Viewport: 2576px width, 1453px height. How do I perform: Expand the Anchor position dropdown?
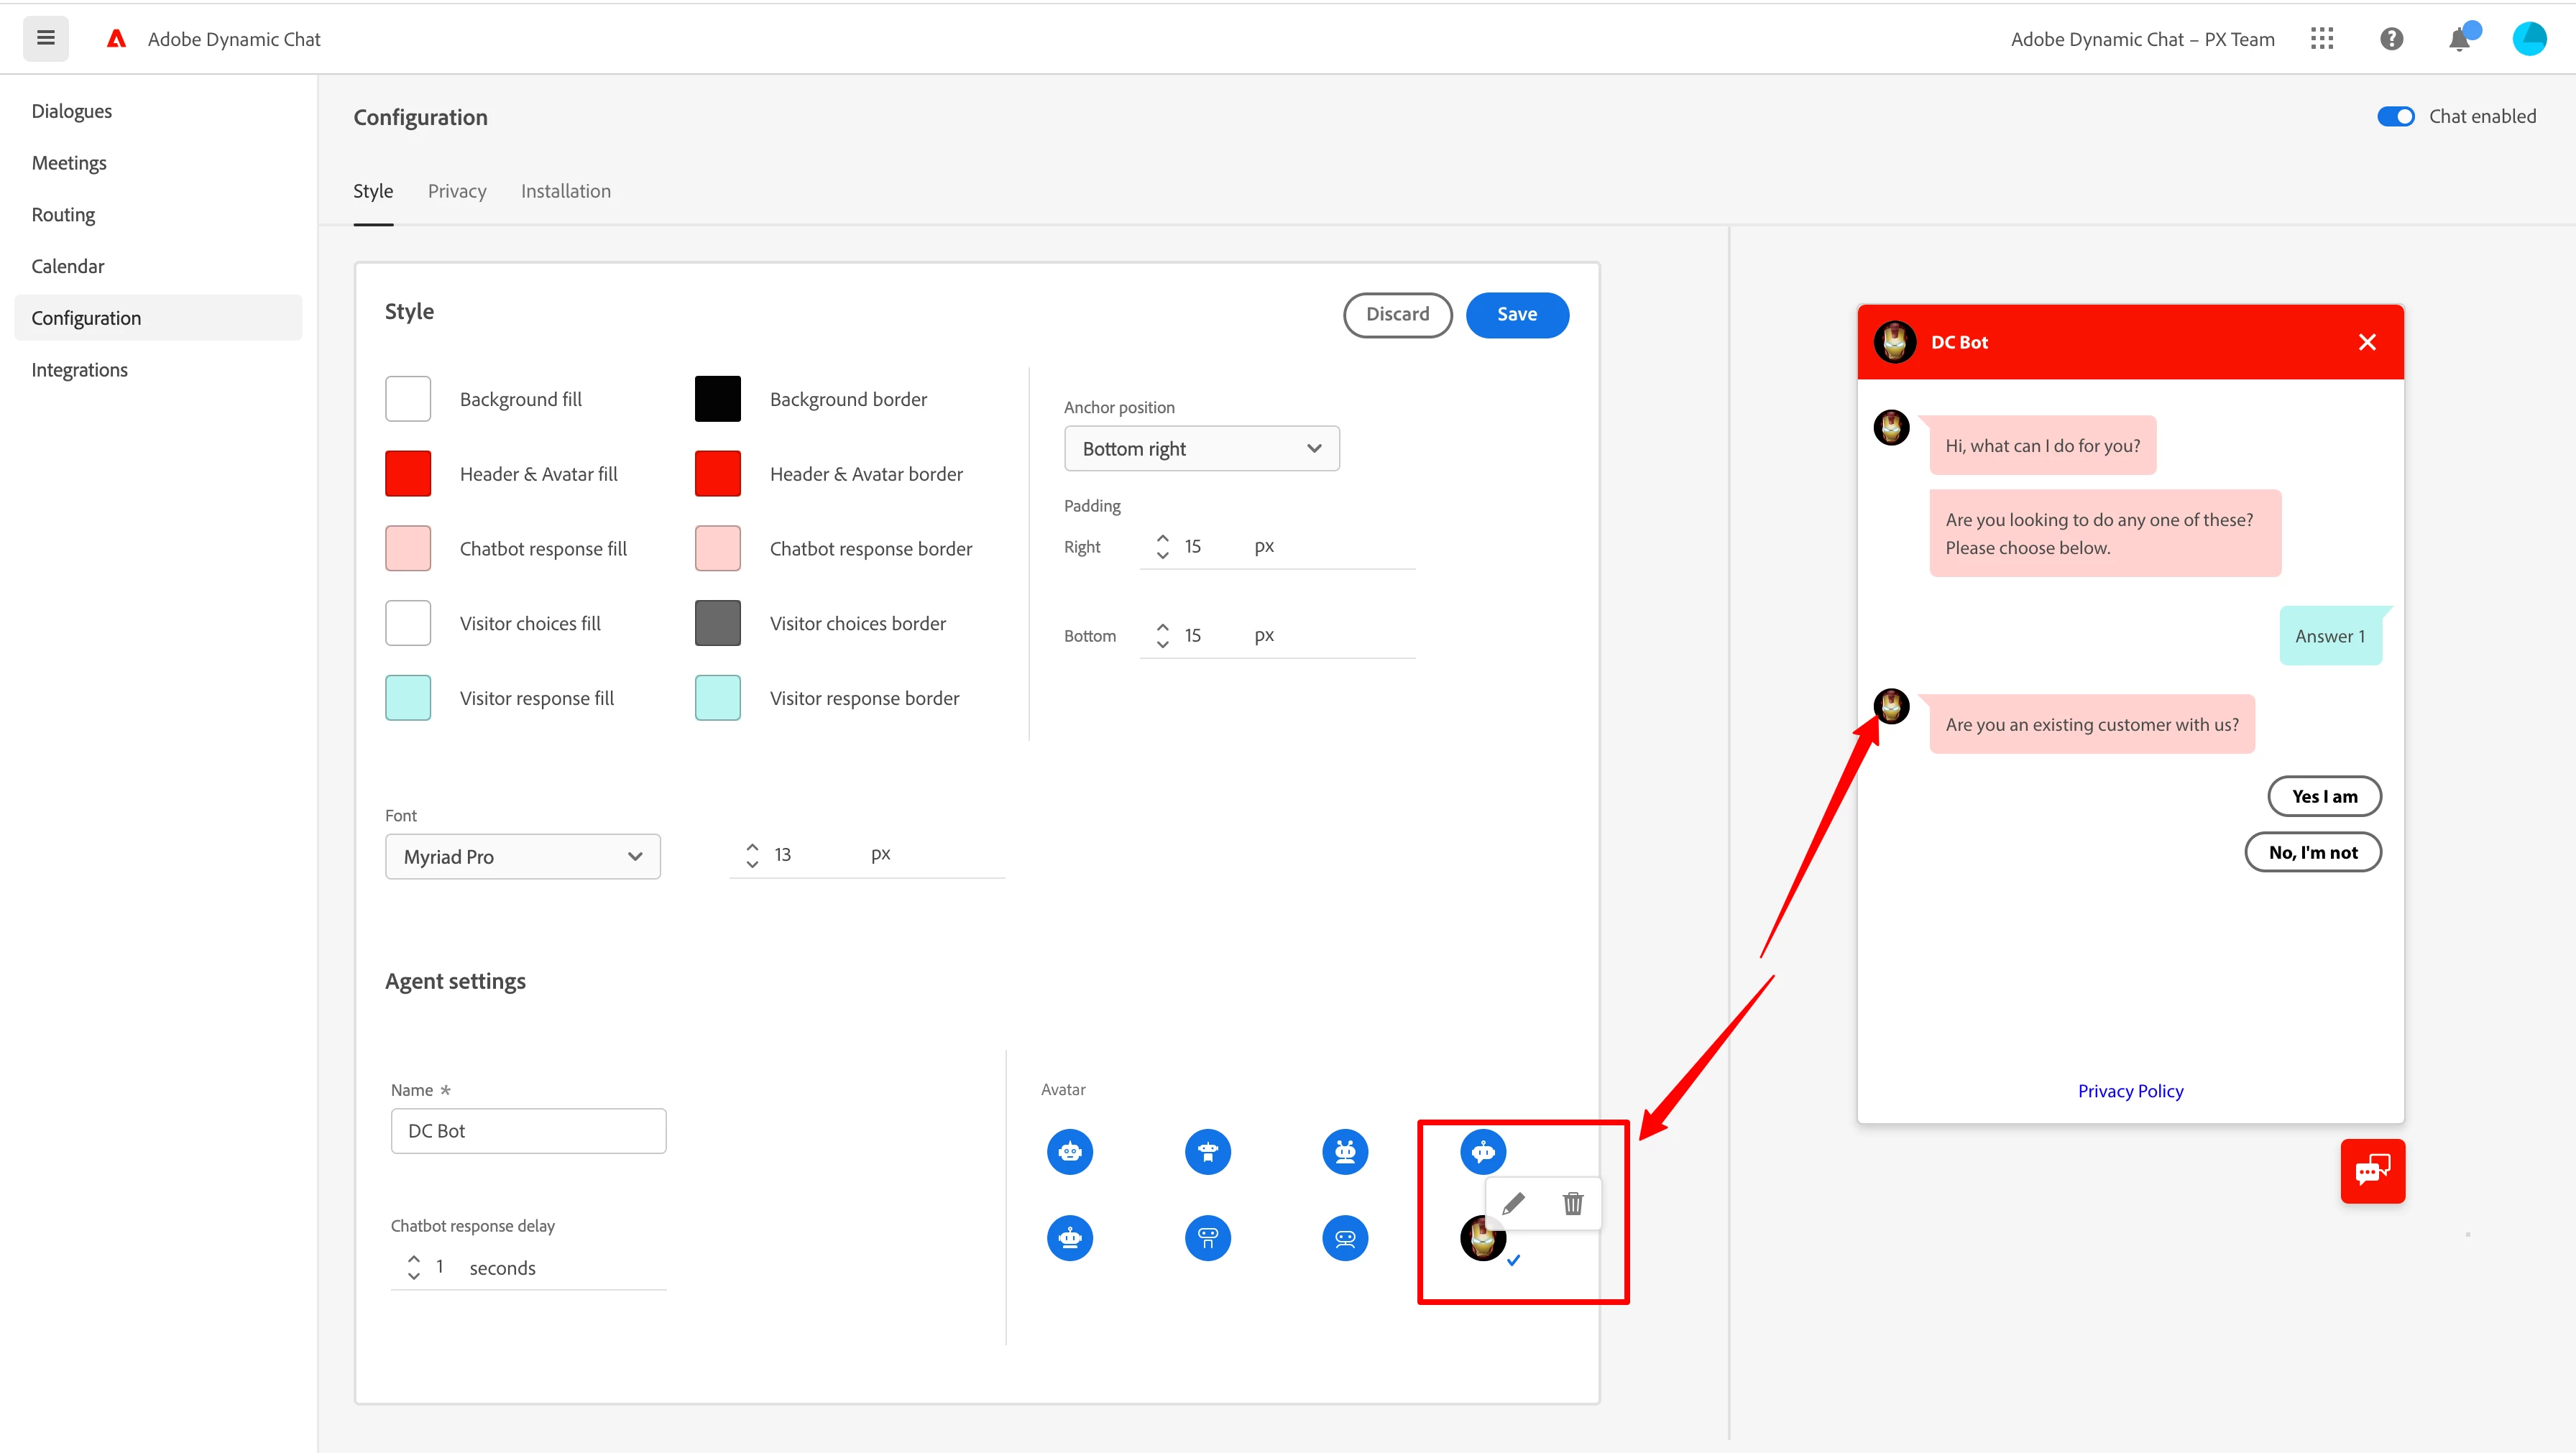pos(1201,449)
